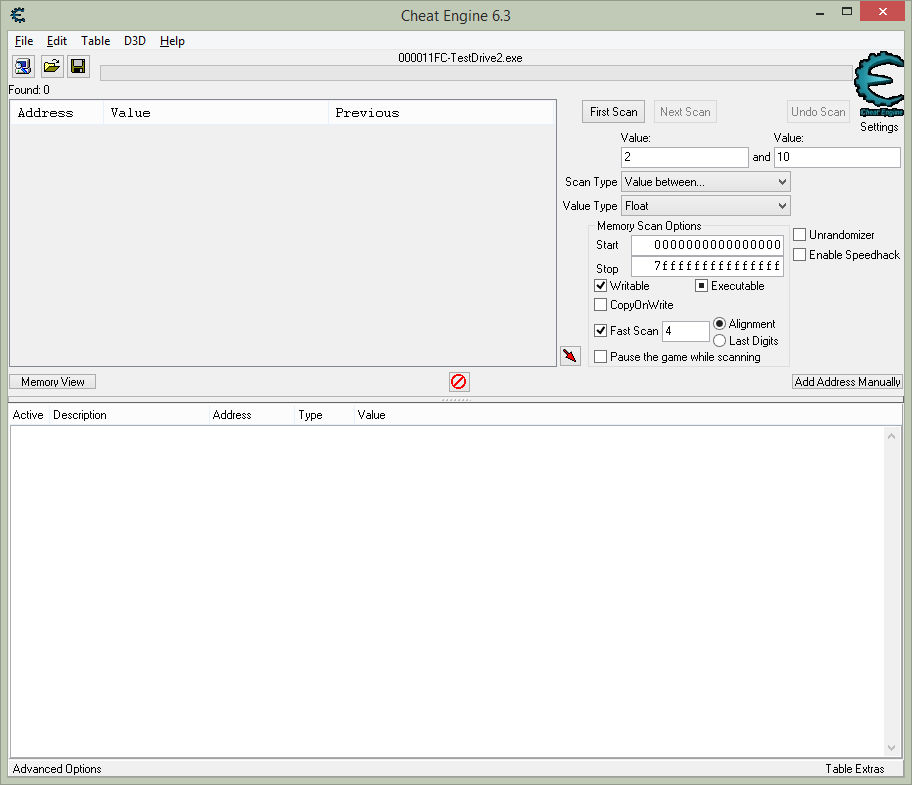
Task: Click the red arrow copy-to-address-list icon
Action: [570, 355]
